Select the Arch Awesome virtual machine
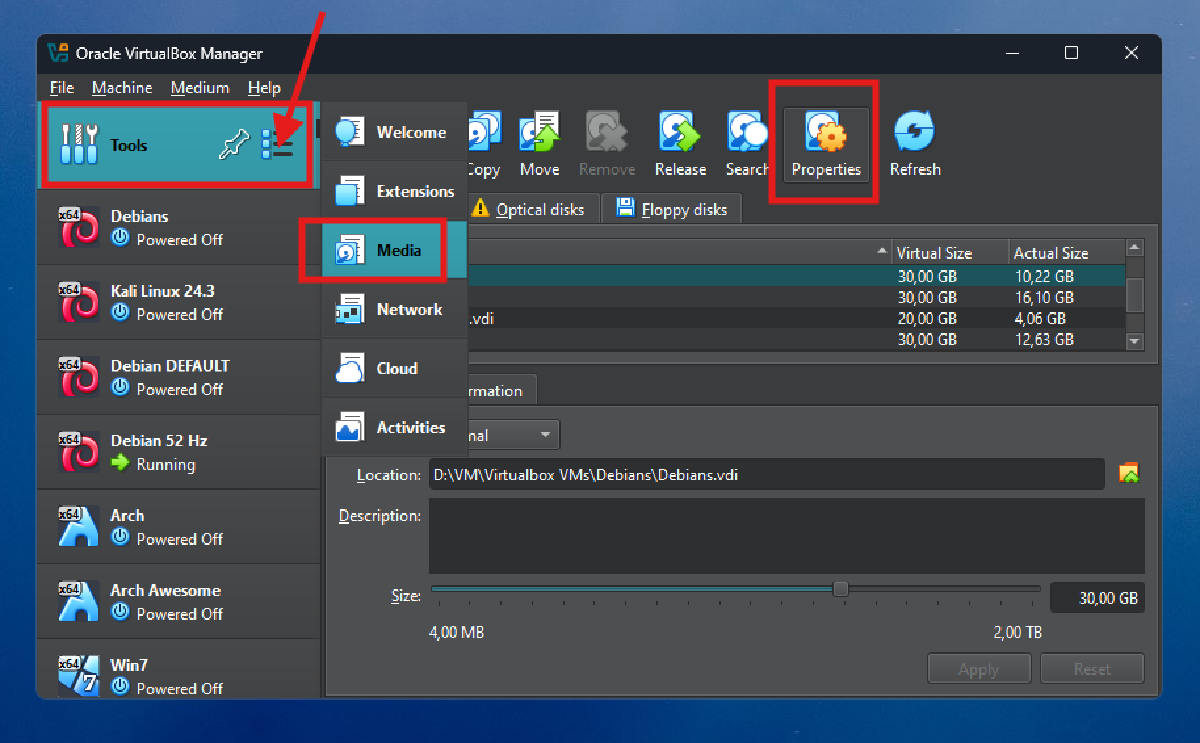 (x=179, y=602)
